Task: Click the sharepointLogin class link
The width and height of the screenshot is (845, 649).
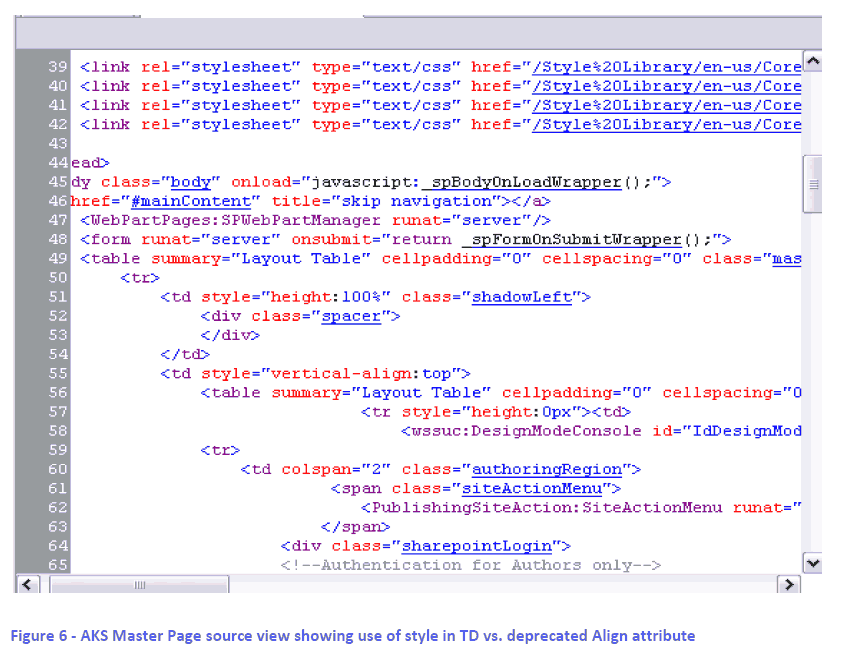Action: [477, 547]
